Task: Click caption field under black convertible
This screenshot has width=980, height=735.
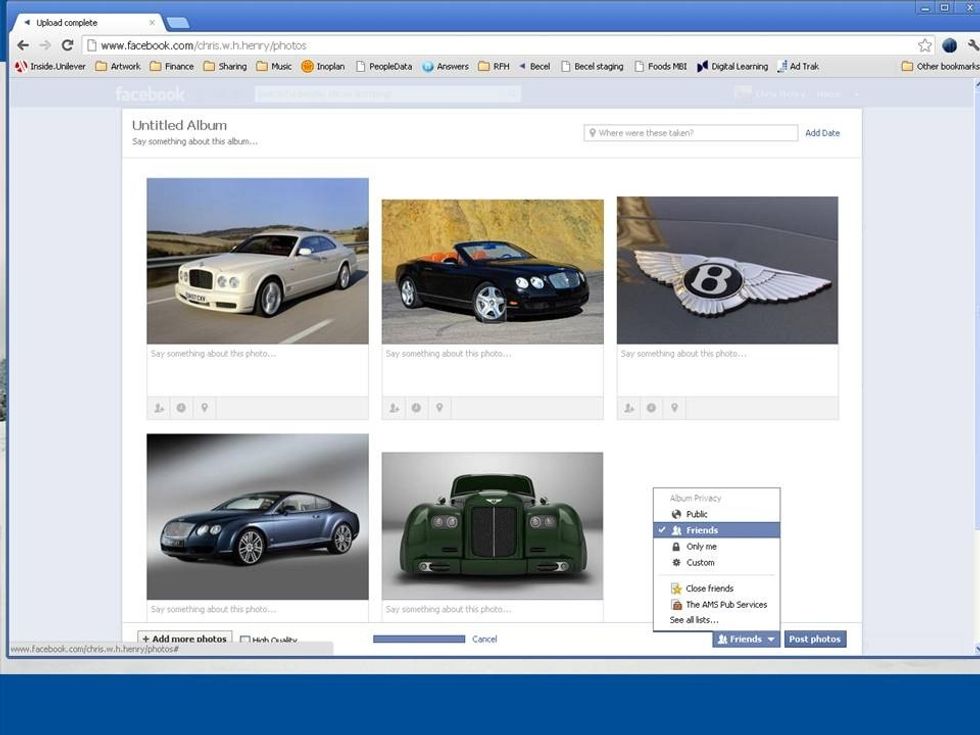Action: pyautogui.click(x=492, y=370)
